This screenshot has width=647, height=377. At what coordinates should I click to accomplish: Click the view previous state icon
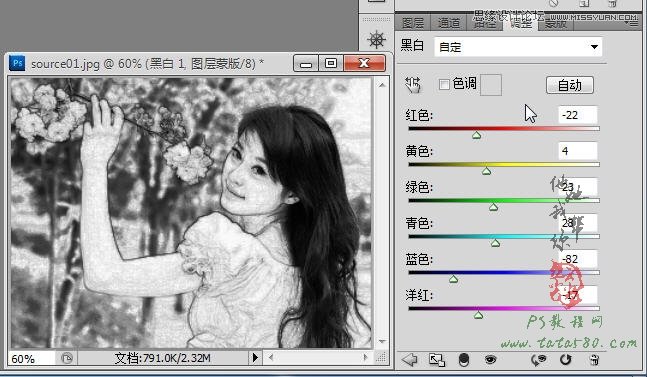click(538, 360)
